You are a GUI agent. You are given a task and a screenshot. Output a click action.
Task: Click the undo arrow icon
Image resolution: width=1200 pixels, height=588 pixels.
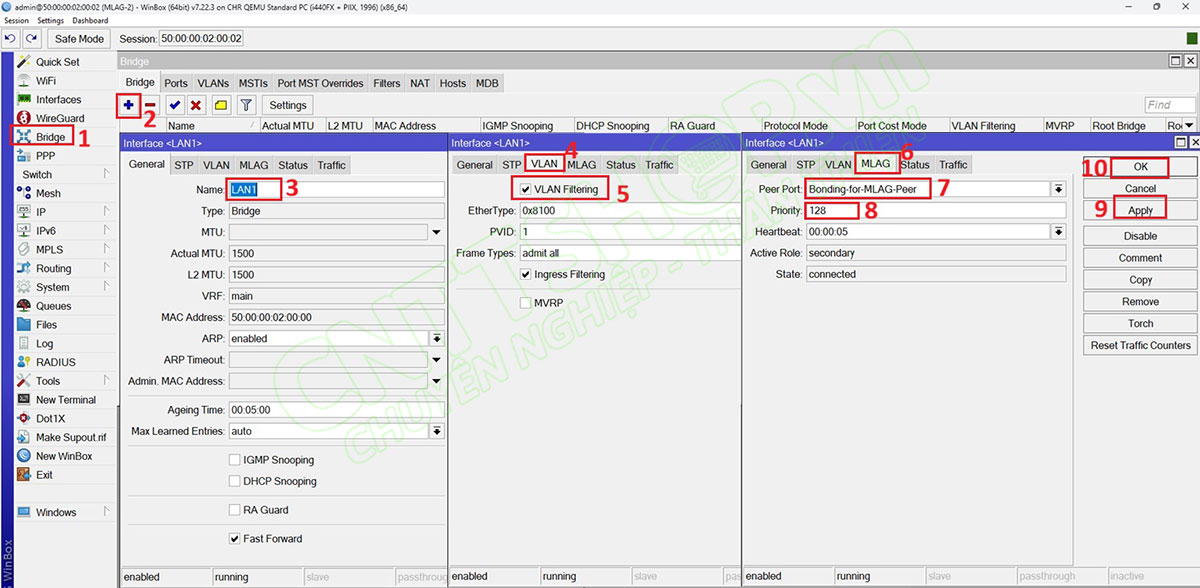click(x=11, y=39)
